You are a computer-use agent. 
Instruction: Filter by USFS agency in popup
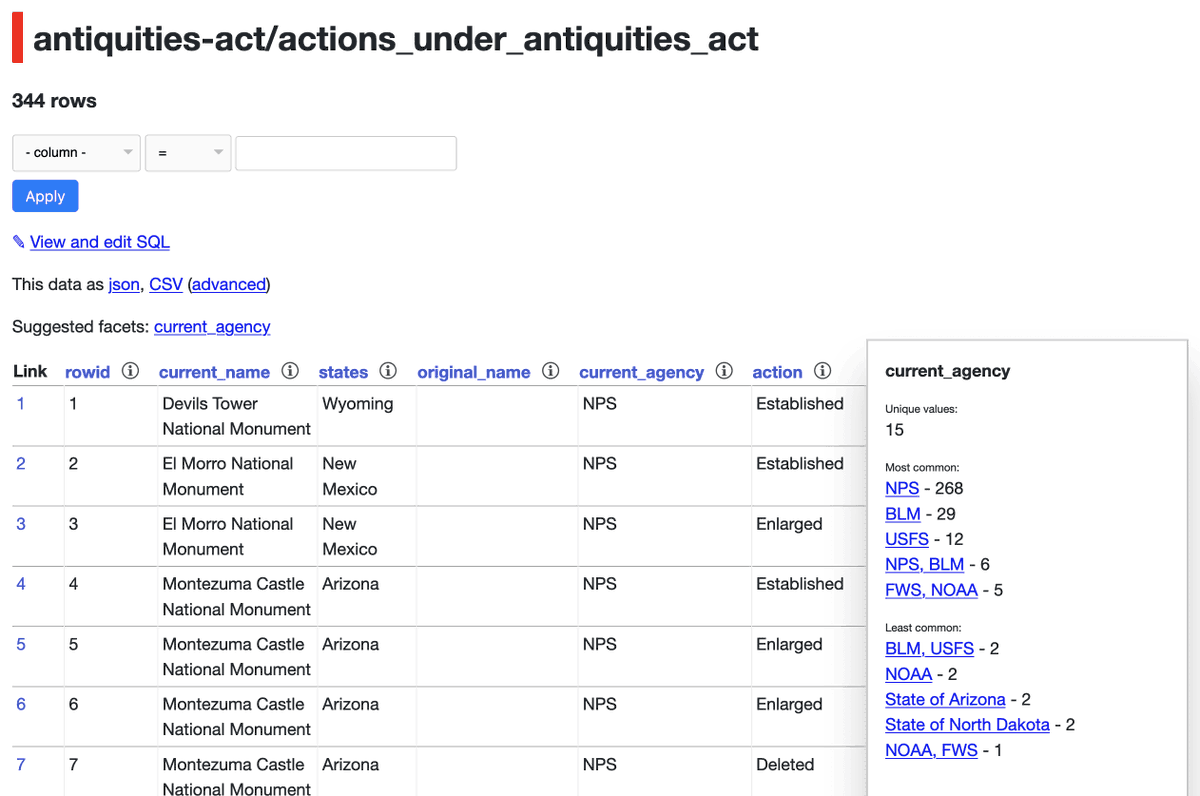(907, 539)
